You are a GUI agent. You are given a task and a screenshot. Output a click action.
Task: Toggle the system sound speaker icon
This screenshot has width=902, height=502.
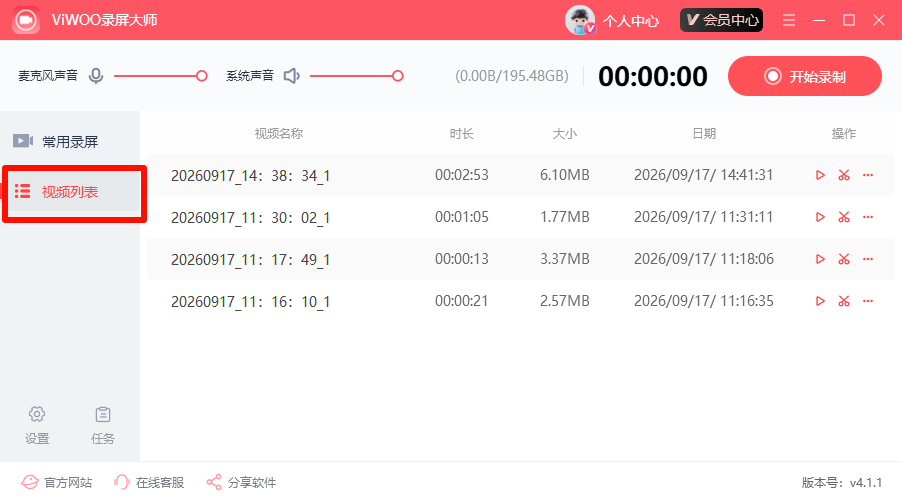[292, 76]
